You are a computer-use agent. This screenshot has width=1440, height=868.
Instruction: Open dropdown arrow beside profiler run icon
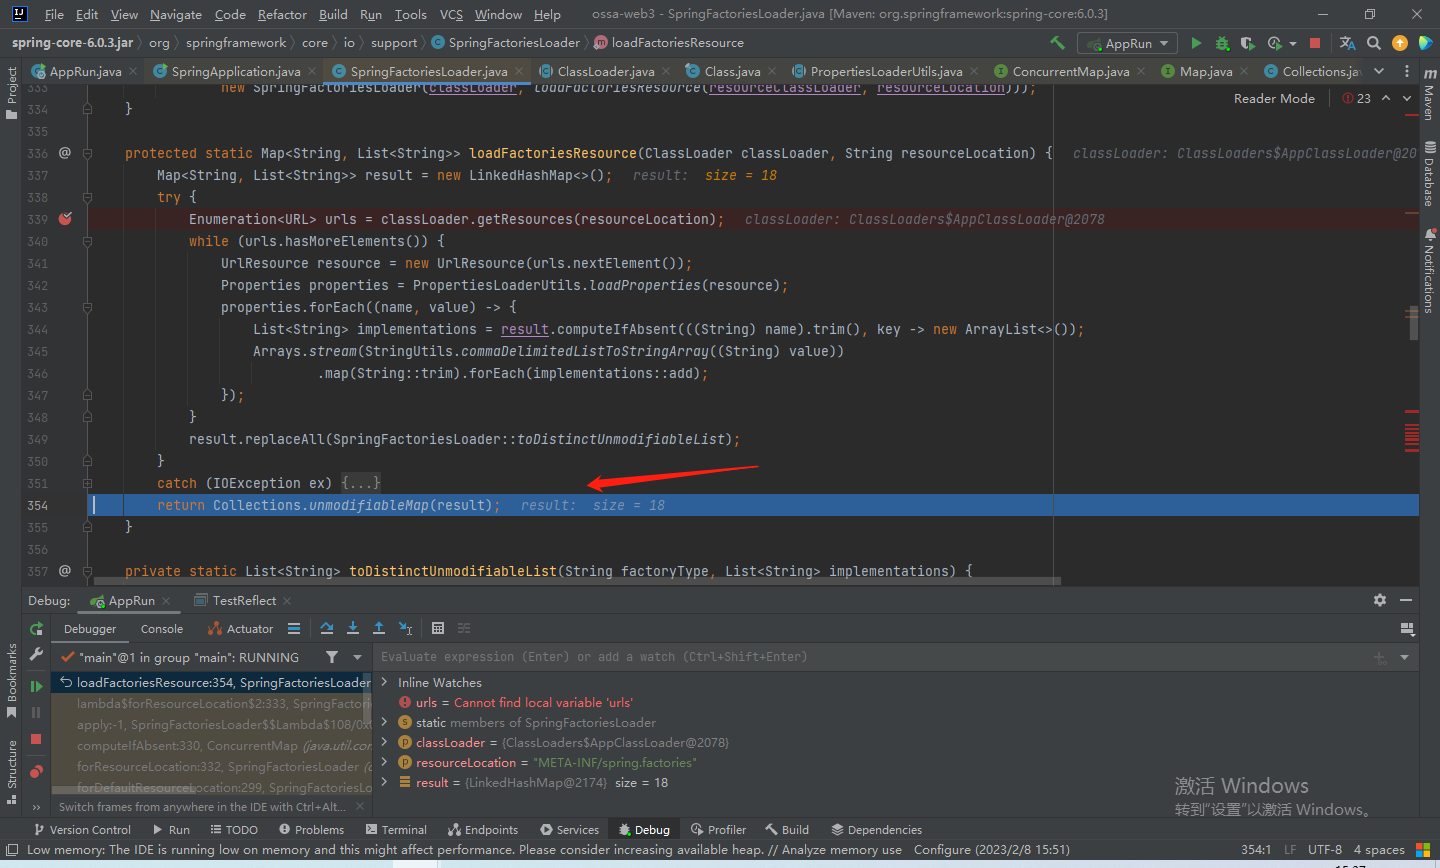(x=1293, y=43)
